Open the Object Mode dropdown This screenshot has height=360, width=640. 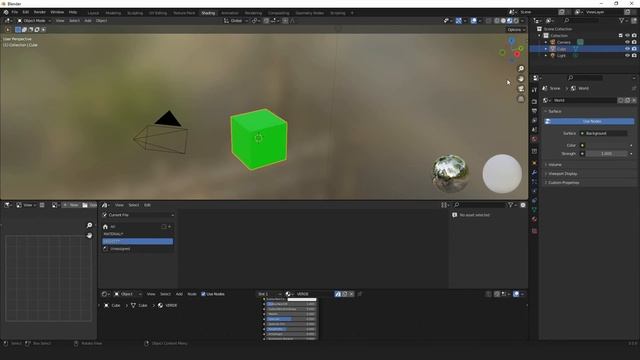(x=34, y=20)
